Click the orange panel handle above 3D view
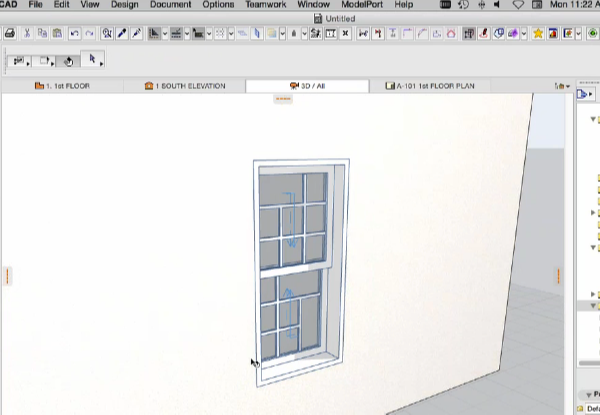The width and height of the screenshot is (600, 415). pyautogui.click(x=283, y=99)
